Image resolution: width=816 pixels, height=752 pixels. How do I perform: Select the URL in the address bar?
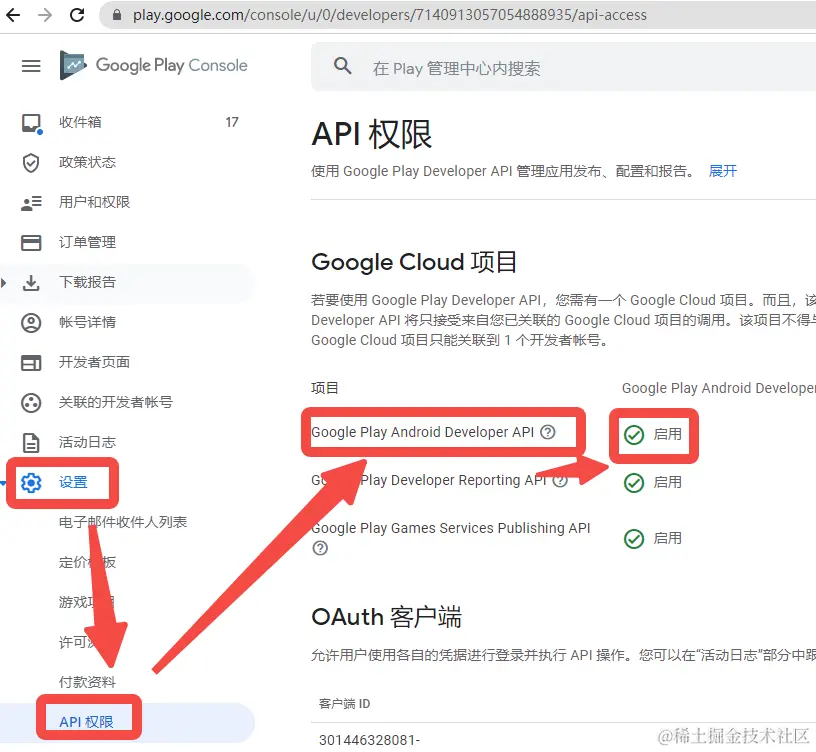point(389,15)
